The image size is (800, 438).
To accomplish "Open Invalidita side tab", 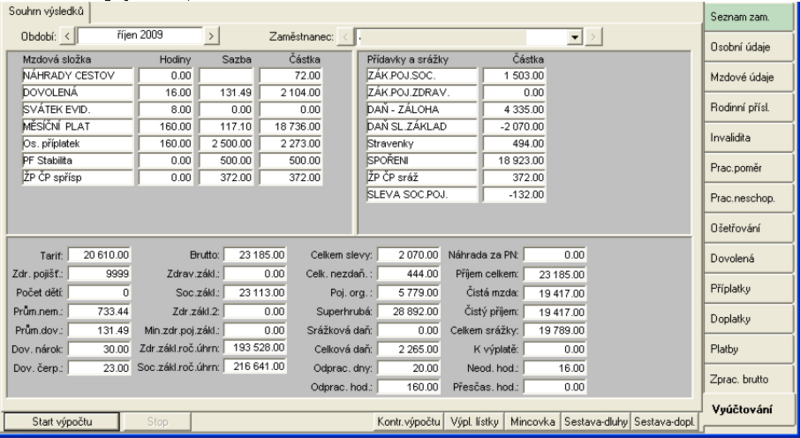I will click(749, 138).
